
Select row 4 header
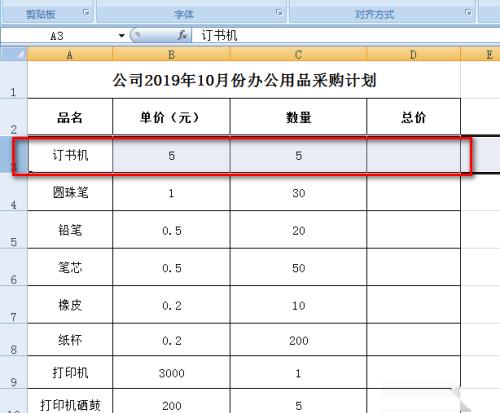13,192
